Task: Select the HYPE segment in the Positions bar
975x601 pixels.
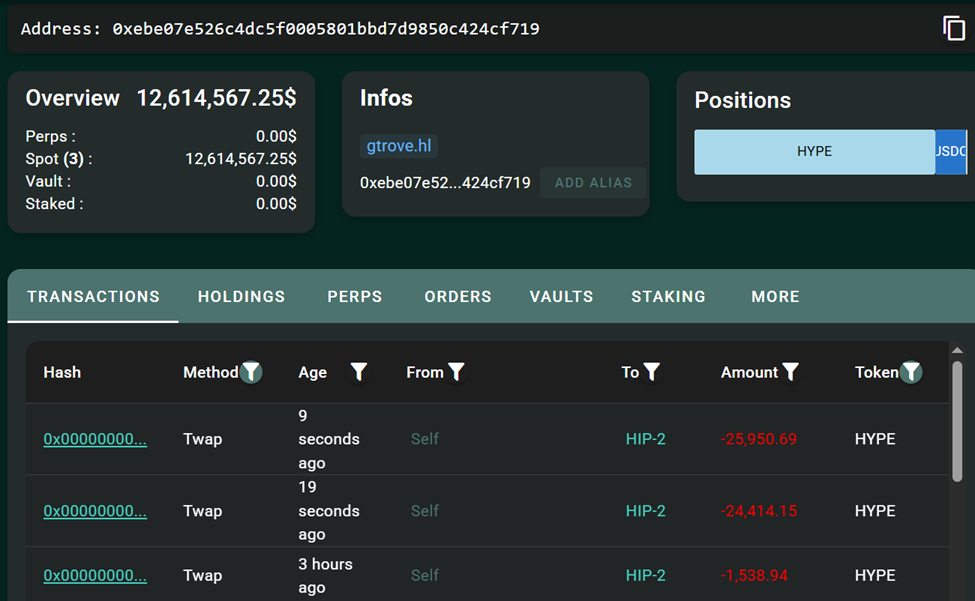Action: point(814,152)
